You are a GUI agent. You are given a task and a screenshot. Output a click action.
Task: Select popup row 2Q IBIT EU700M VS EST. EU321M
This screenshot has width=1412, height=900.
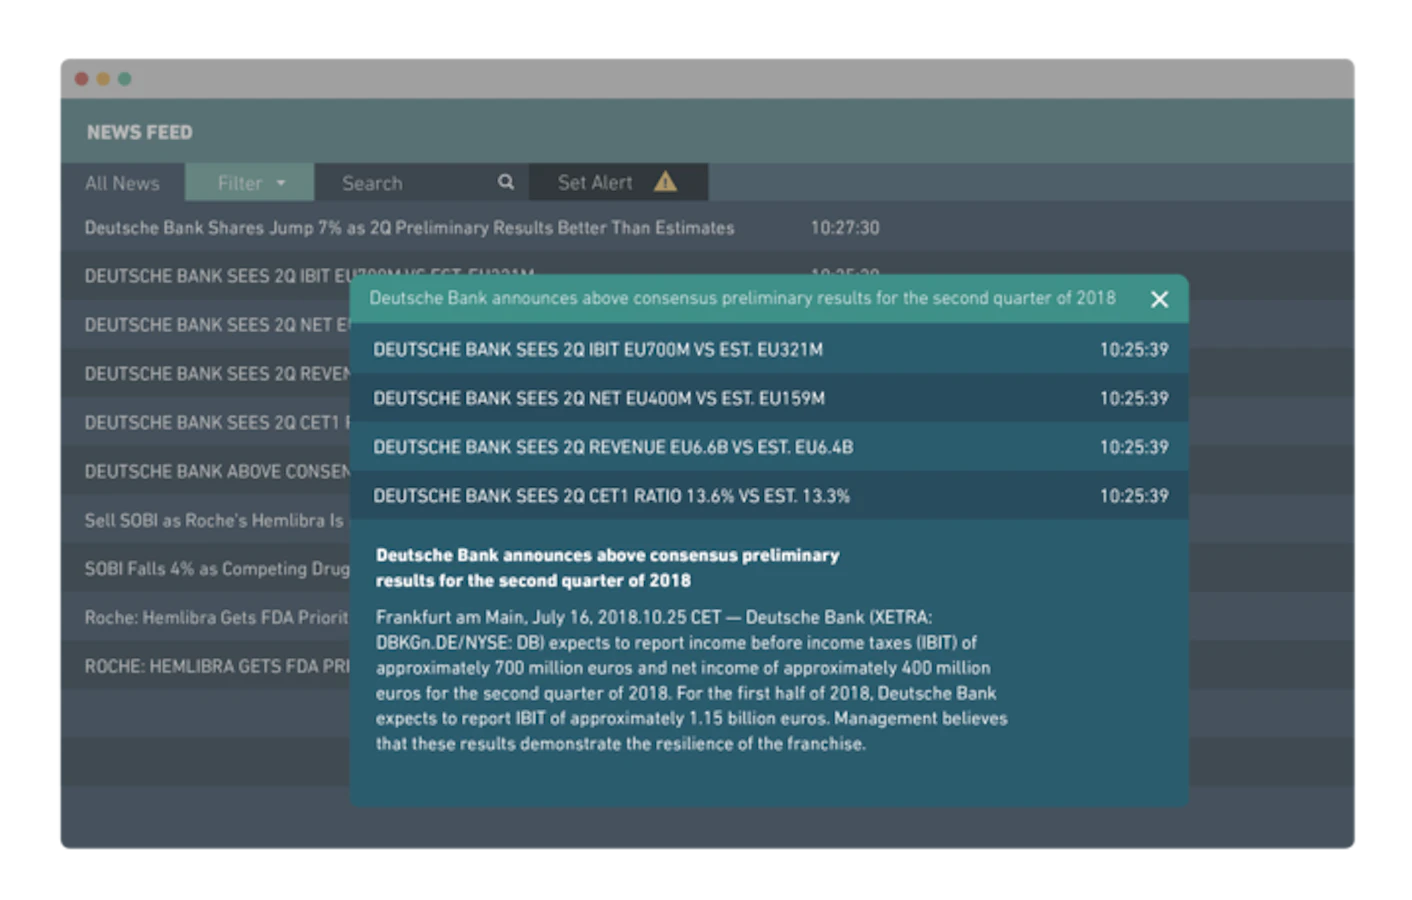pos(769,349)
